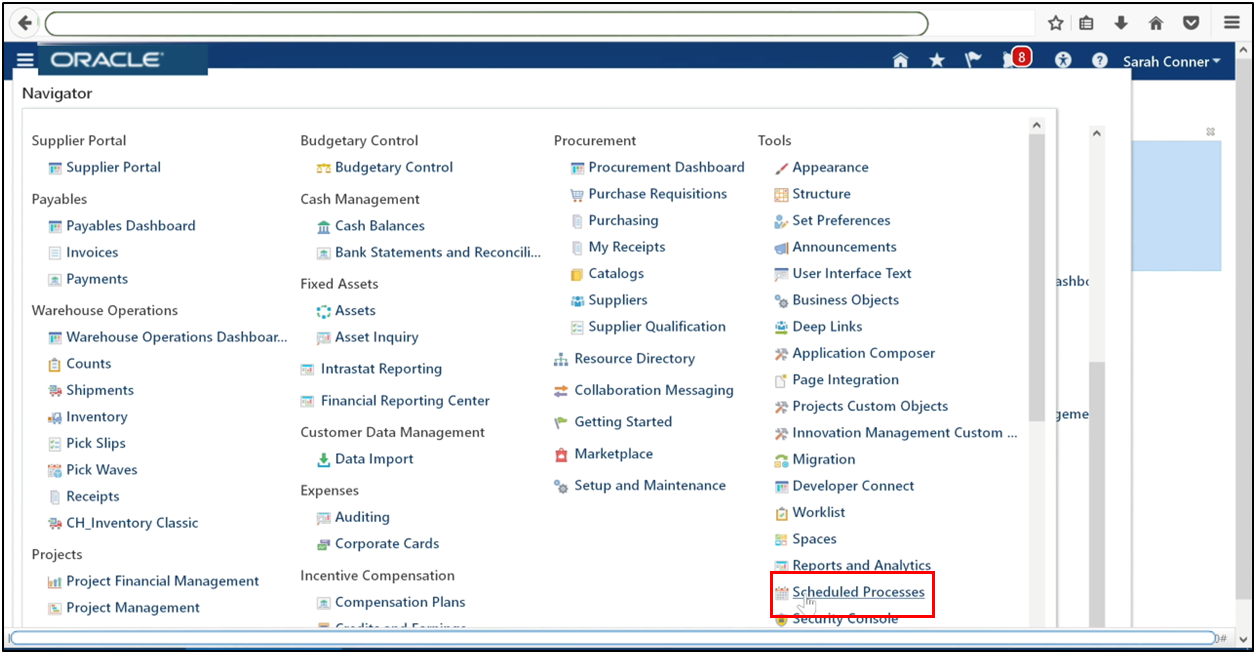Click the watchlist flag icon
The image size is (1256, 656).
[972, 59]
